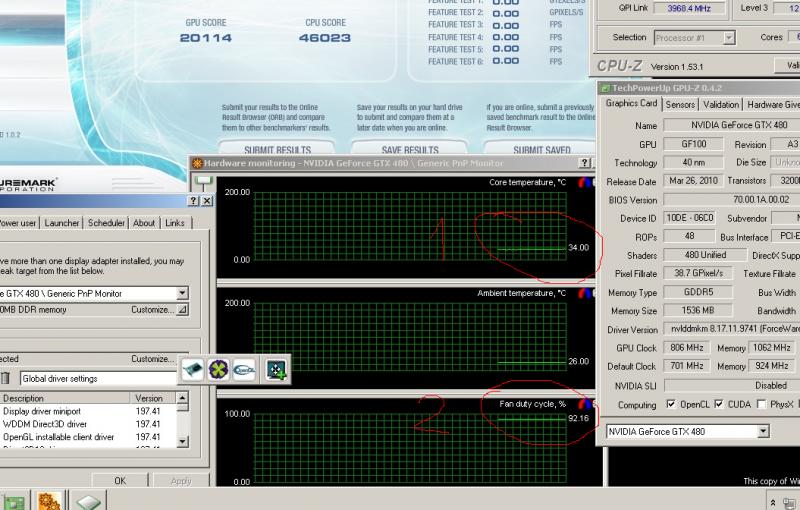The height and width of the screenshot is (510, 800).
Task: Click CPU SCORE value 46023
Action: point(325,38)
